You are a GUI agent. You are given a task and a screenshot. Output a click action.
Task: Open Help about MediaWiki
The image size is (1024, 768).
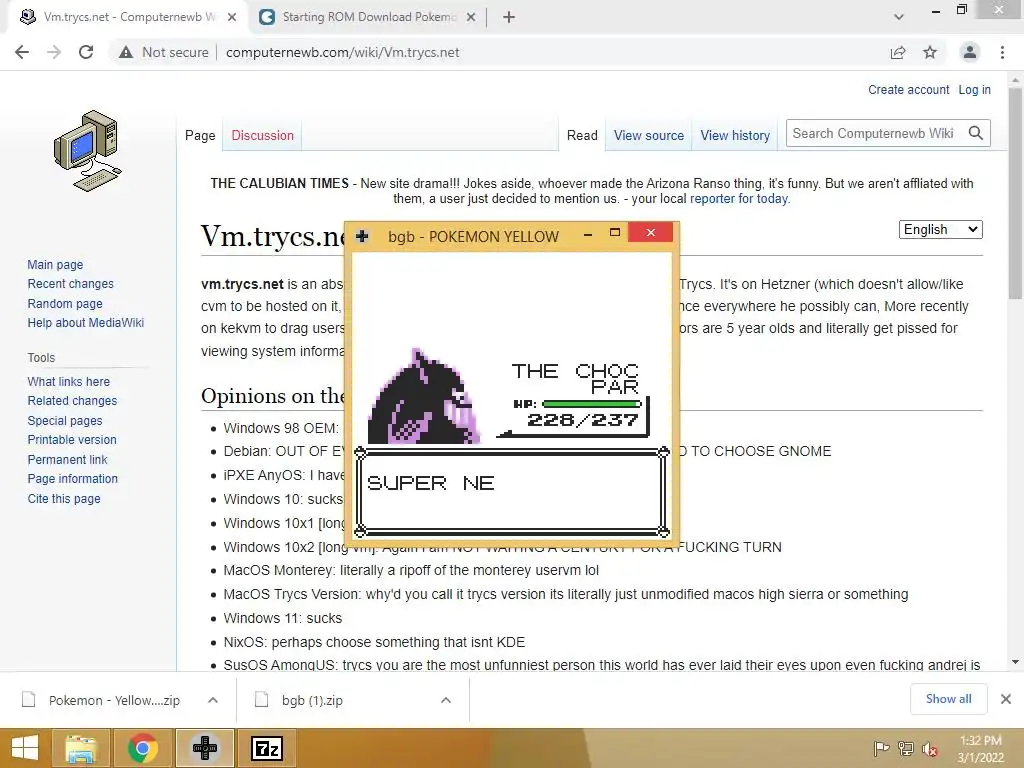click(x=86, y=323)
